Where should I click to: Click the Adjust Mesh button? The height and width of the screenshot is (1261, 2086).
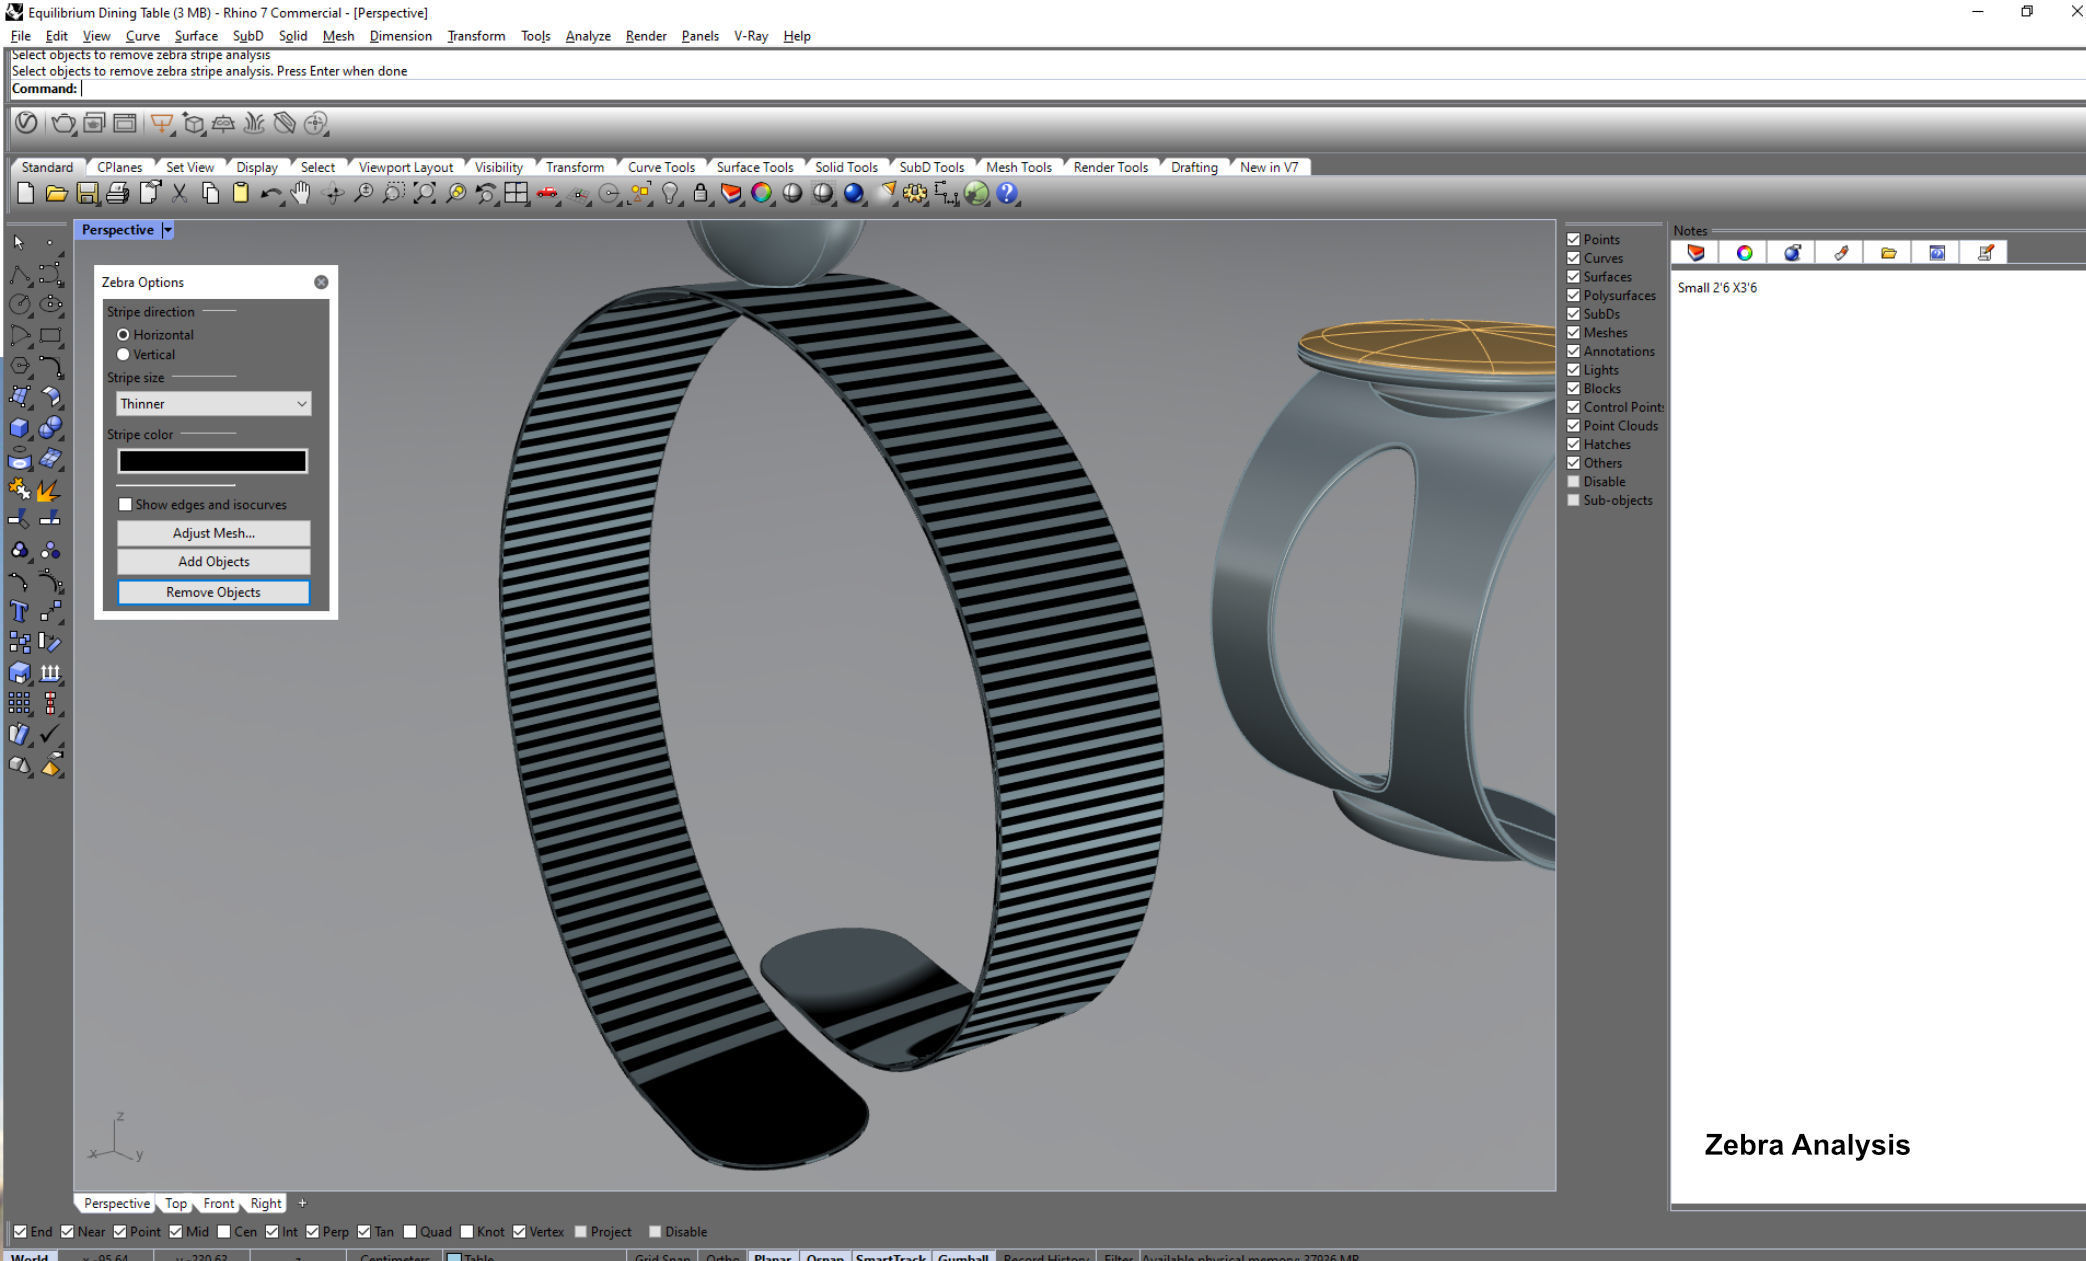[x=213, y=533]
